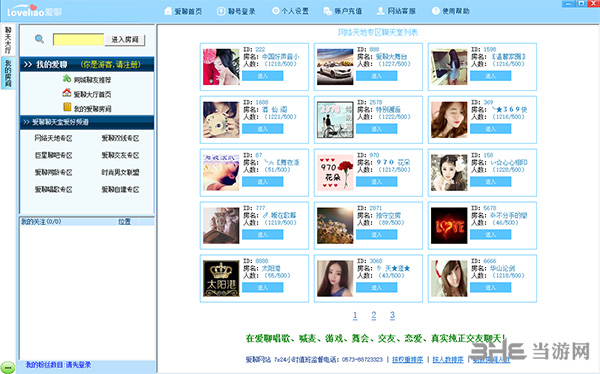This screenshot has width=600, height=374.
Task: Collapse the 爱聊聊天室爱好频道 header
Action: click(87, 122)
